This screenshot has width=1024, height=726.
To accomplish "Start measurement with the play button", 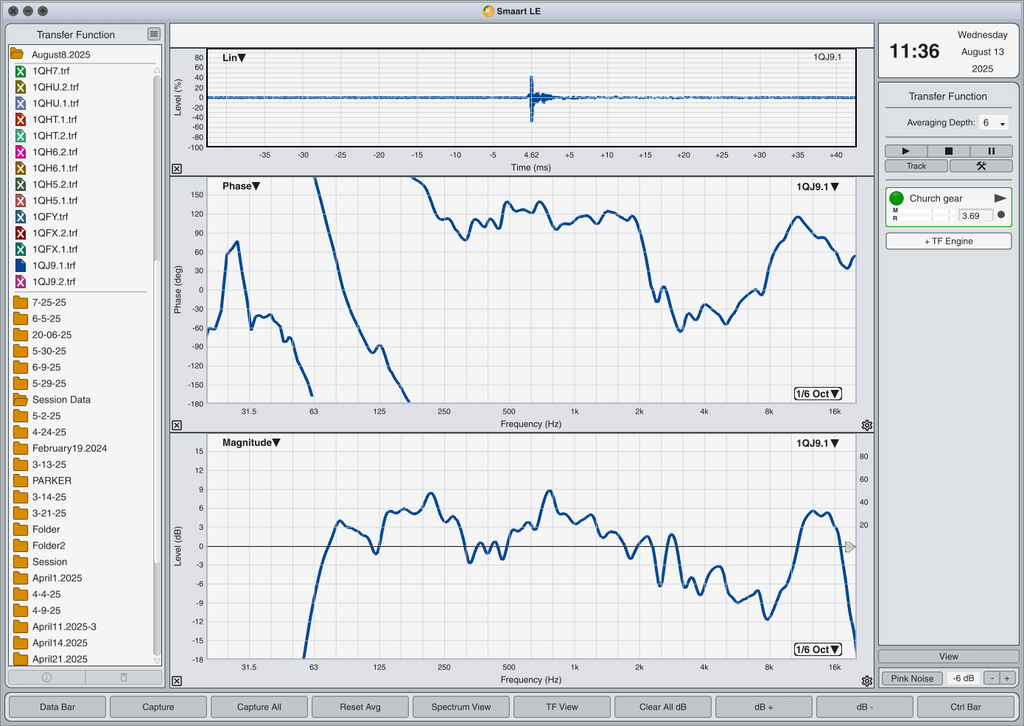I will pos(906,151).
